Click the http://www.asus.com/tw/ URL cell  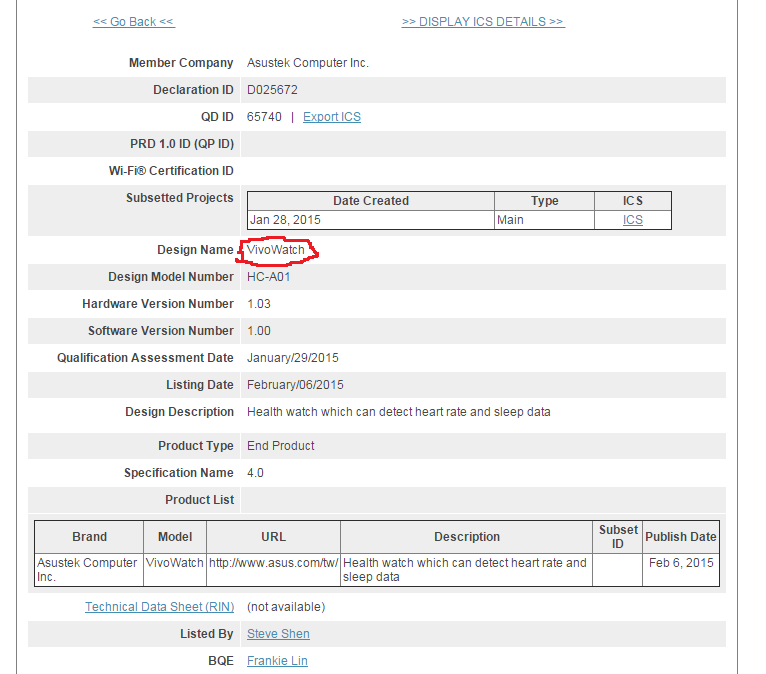273,570
